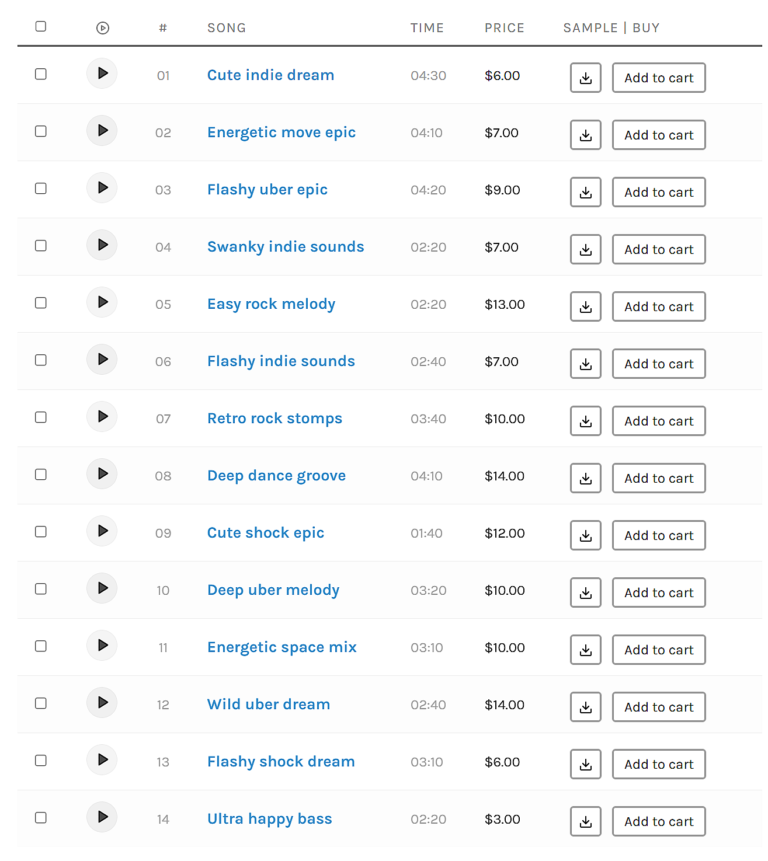The width and height of the screenshot is (768, 861).
Task: Open the Ultra happy bass song link
Action: 269,819
